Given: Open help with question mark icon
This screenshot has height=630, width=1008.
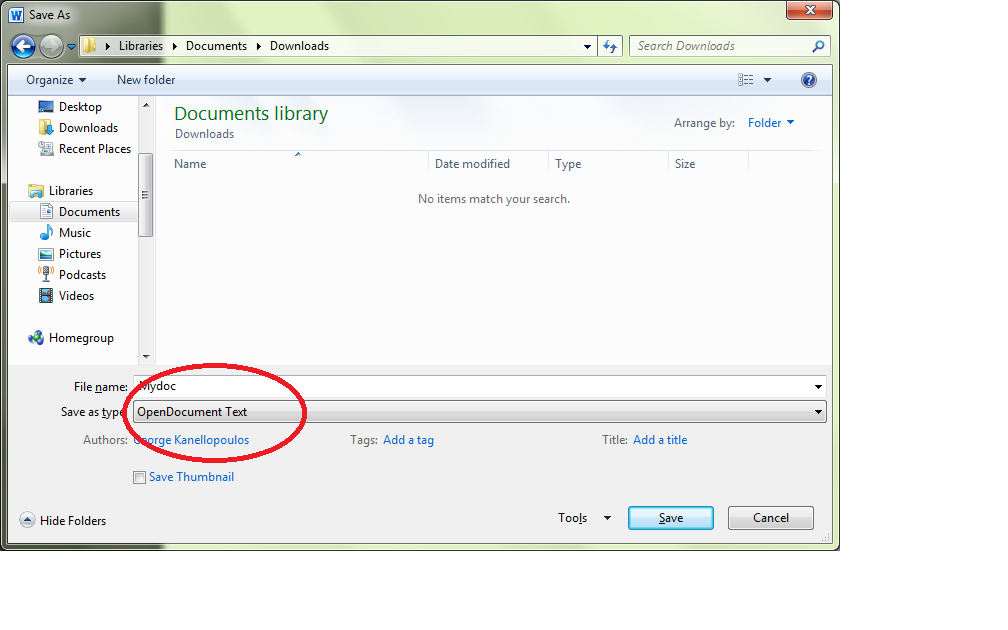Looking at the screenshot, I should click(x=809, y=80).
